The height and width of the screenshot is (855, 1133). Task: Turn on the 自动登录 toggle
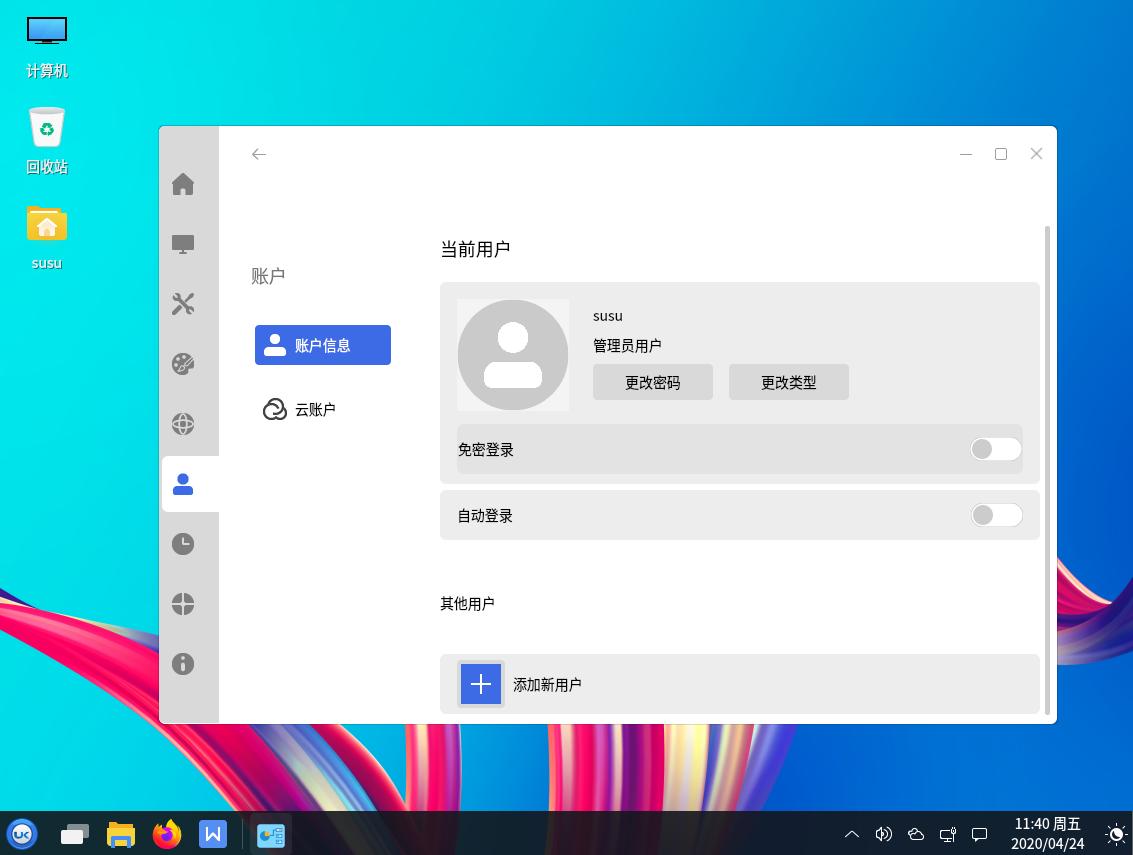coord(996,515)
